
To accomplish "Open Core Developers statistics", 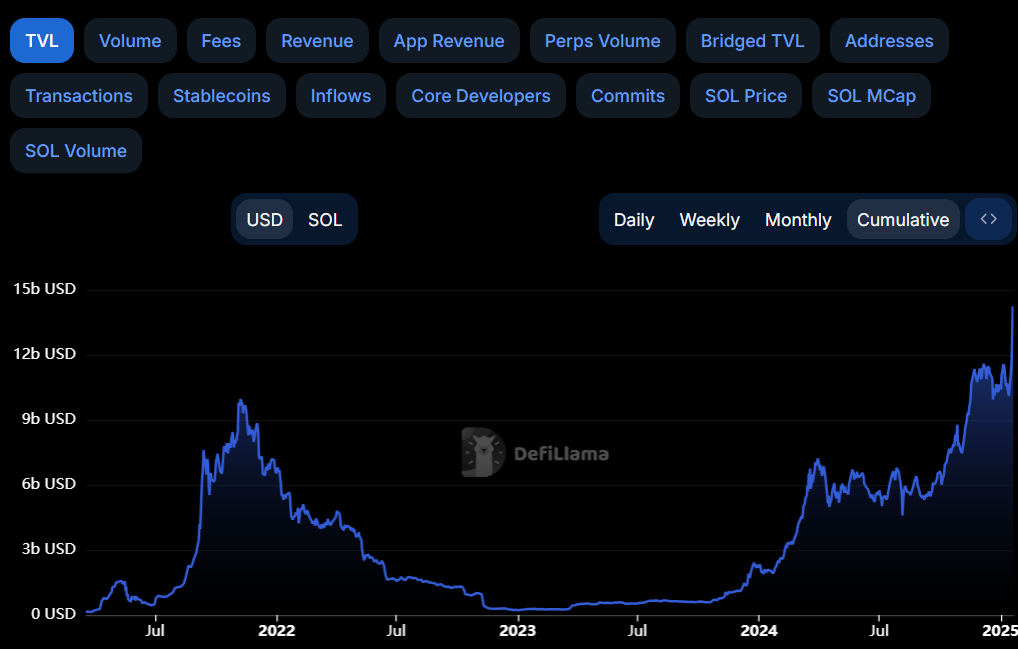I will point(480,95).
